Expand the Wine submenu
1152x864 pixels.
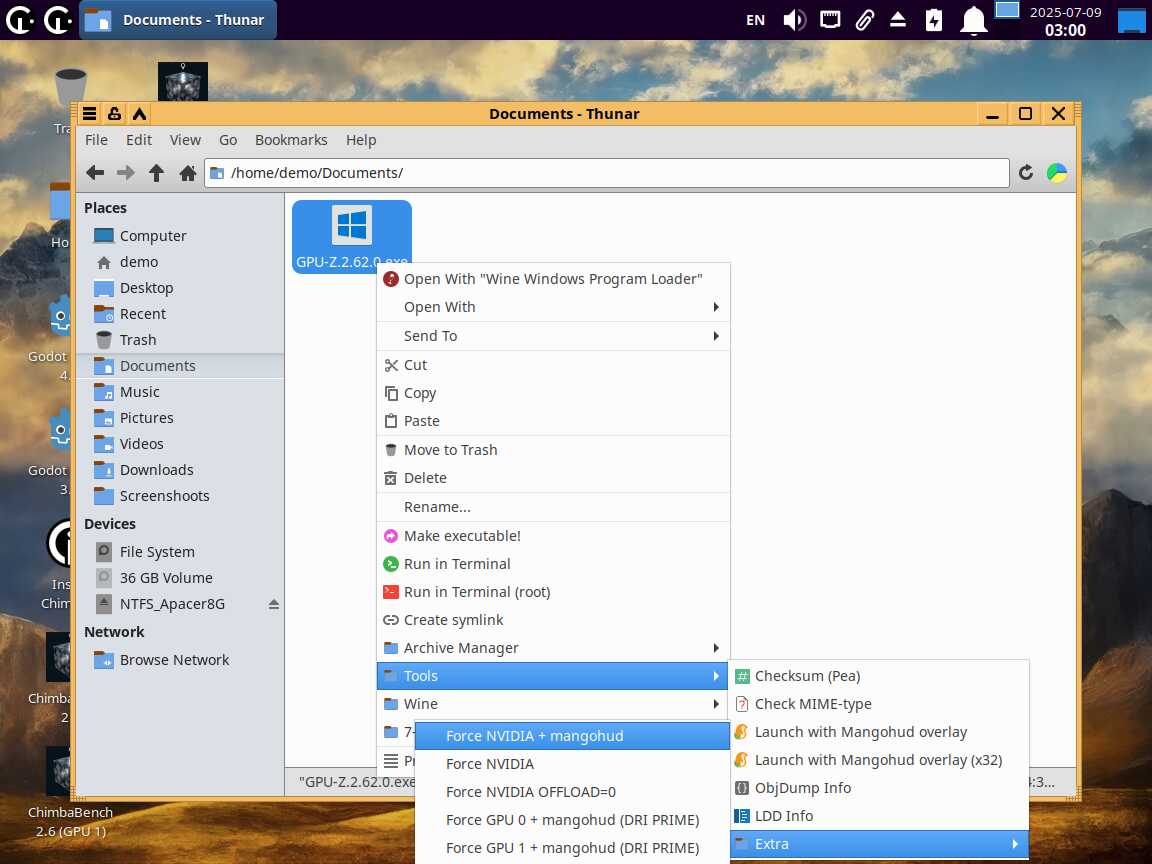tap(552, 704)
